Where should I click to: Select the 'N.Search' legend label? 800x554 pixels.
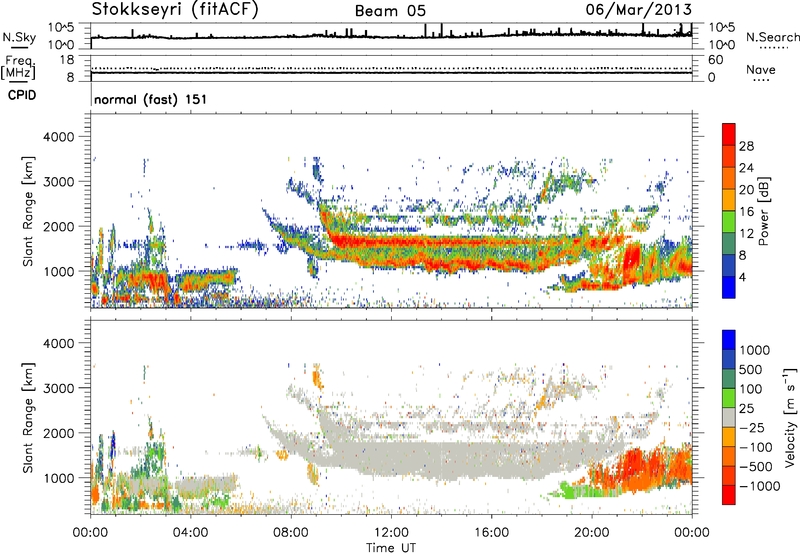coord(772,37)
